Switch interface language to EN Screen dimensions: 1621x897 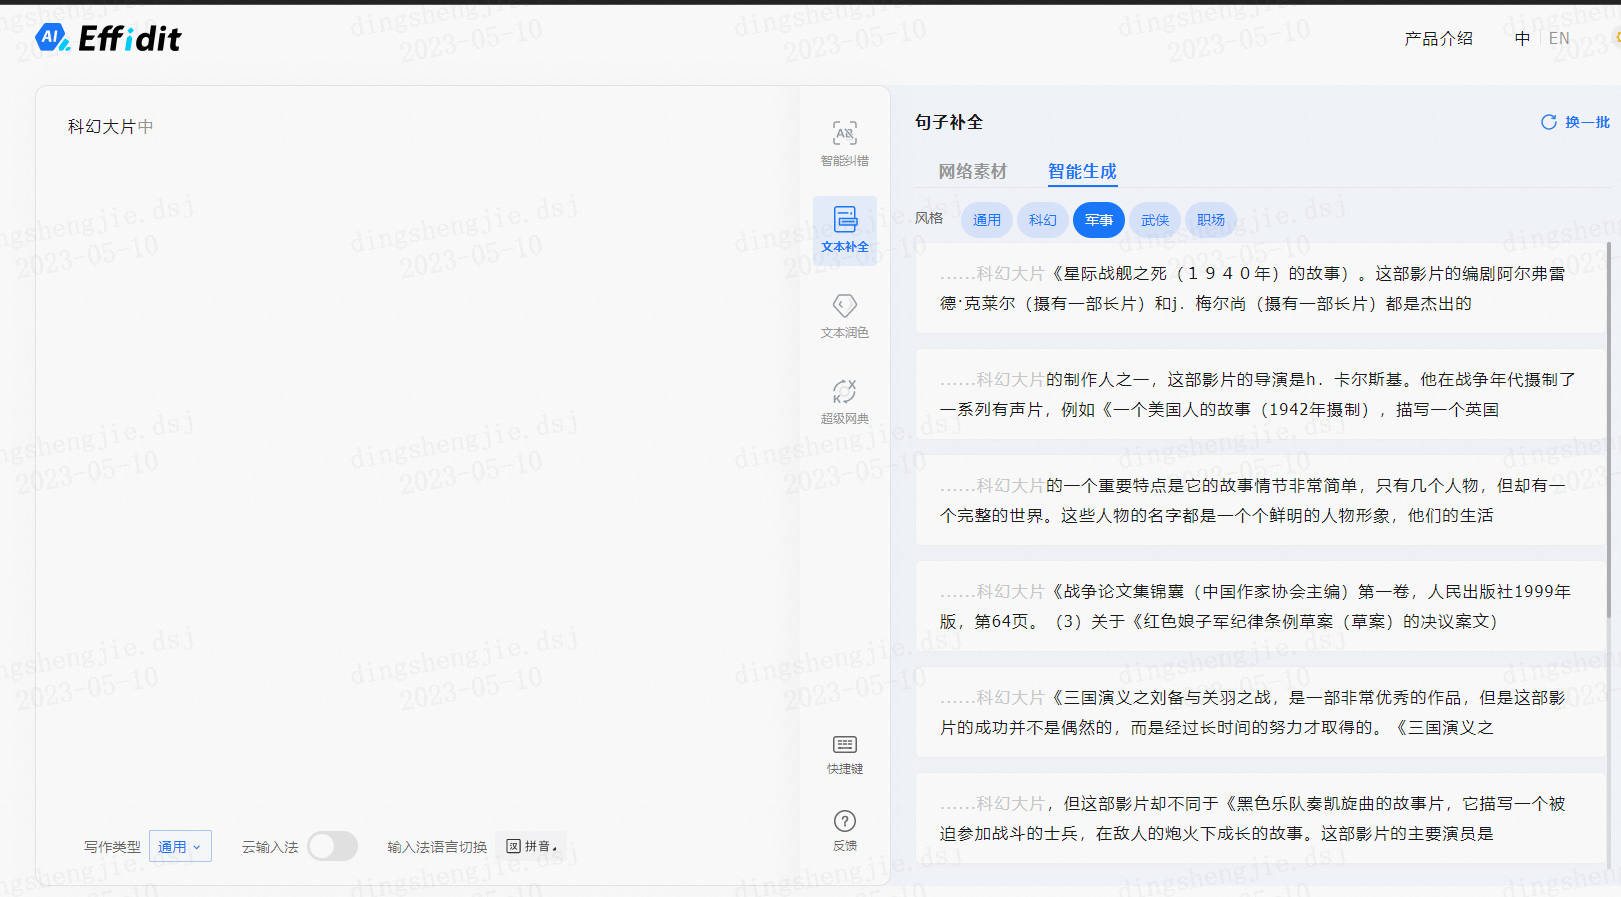pyautogui.click(x=1559, y=38)
